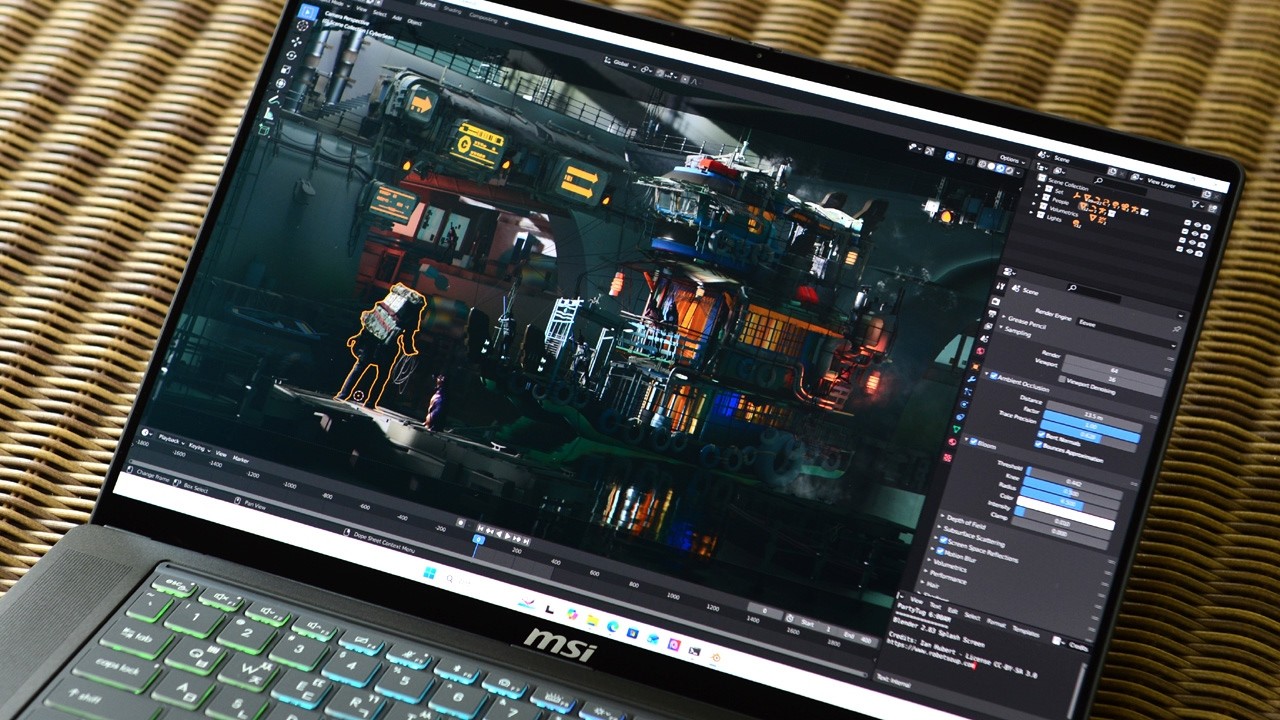Click the Blender icon on the taskbar
The width and height of the screenshot is (1280, 720).
click(716, 657)
